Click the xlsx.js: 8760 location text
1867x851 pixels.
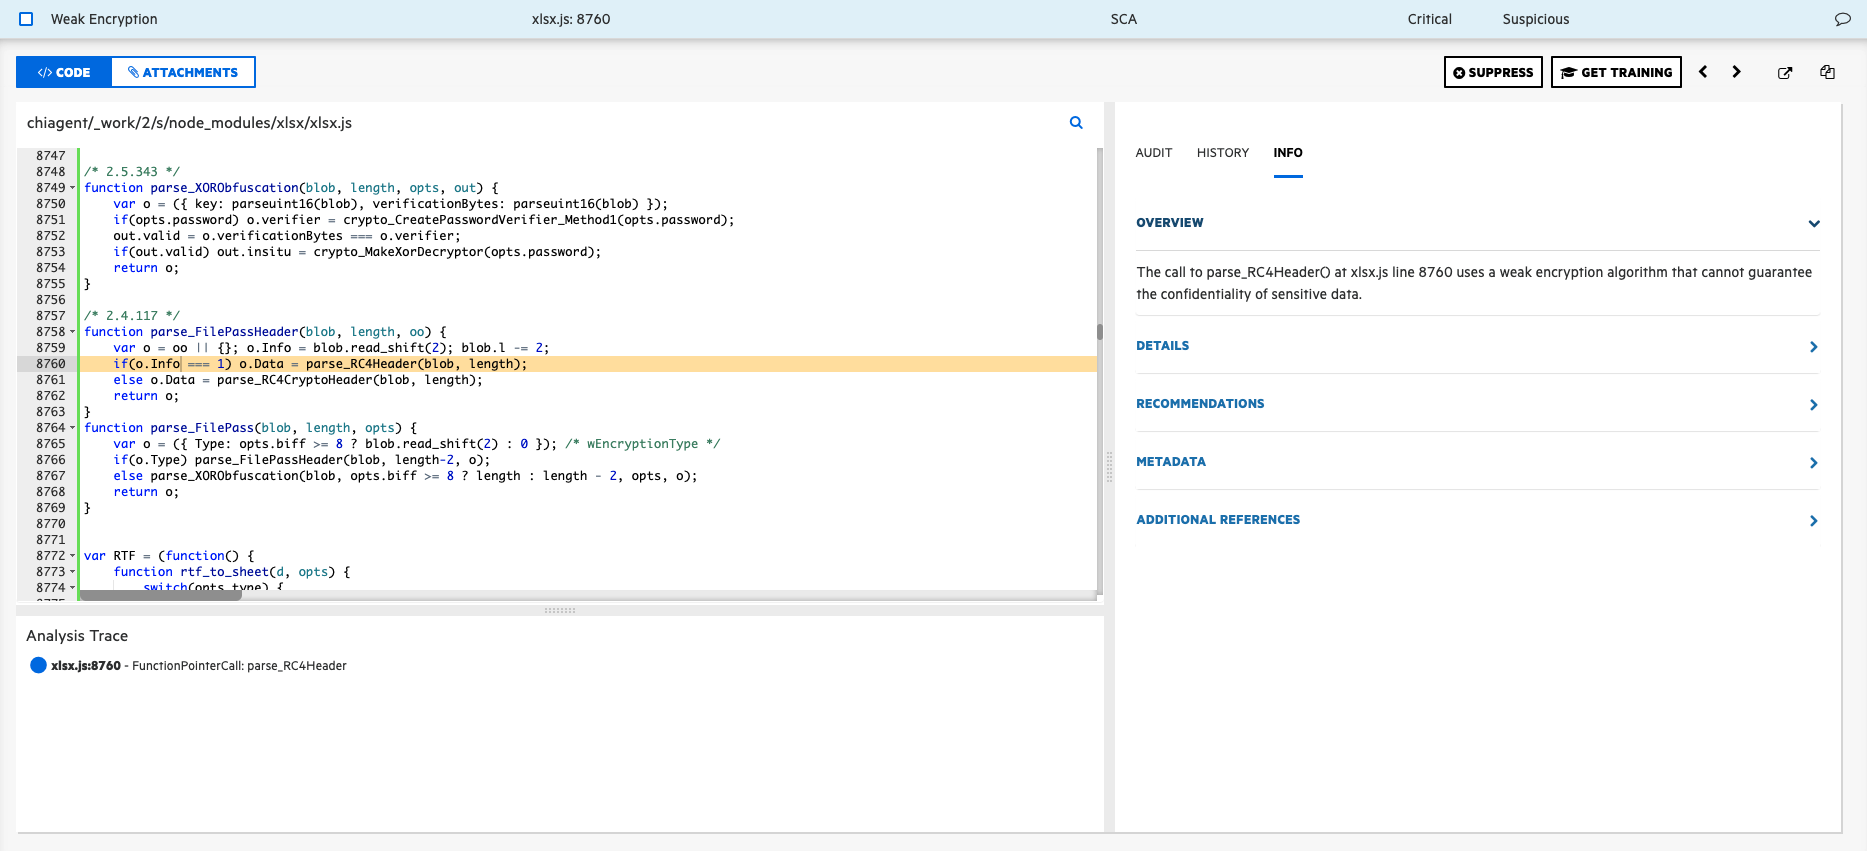tap(570, 19)
